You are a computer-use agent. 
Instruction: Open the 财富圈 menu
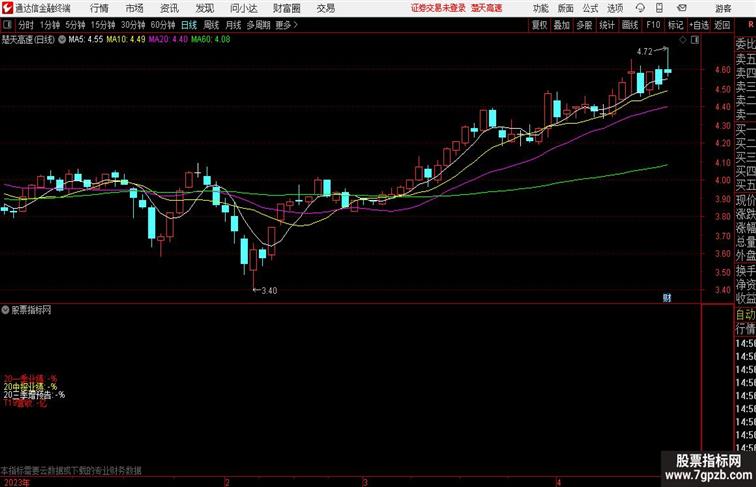coord(286,8)
